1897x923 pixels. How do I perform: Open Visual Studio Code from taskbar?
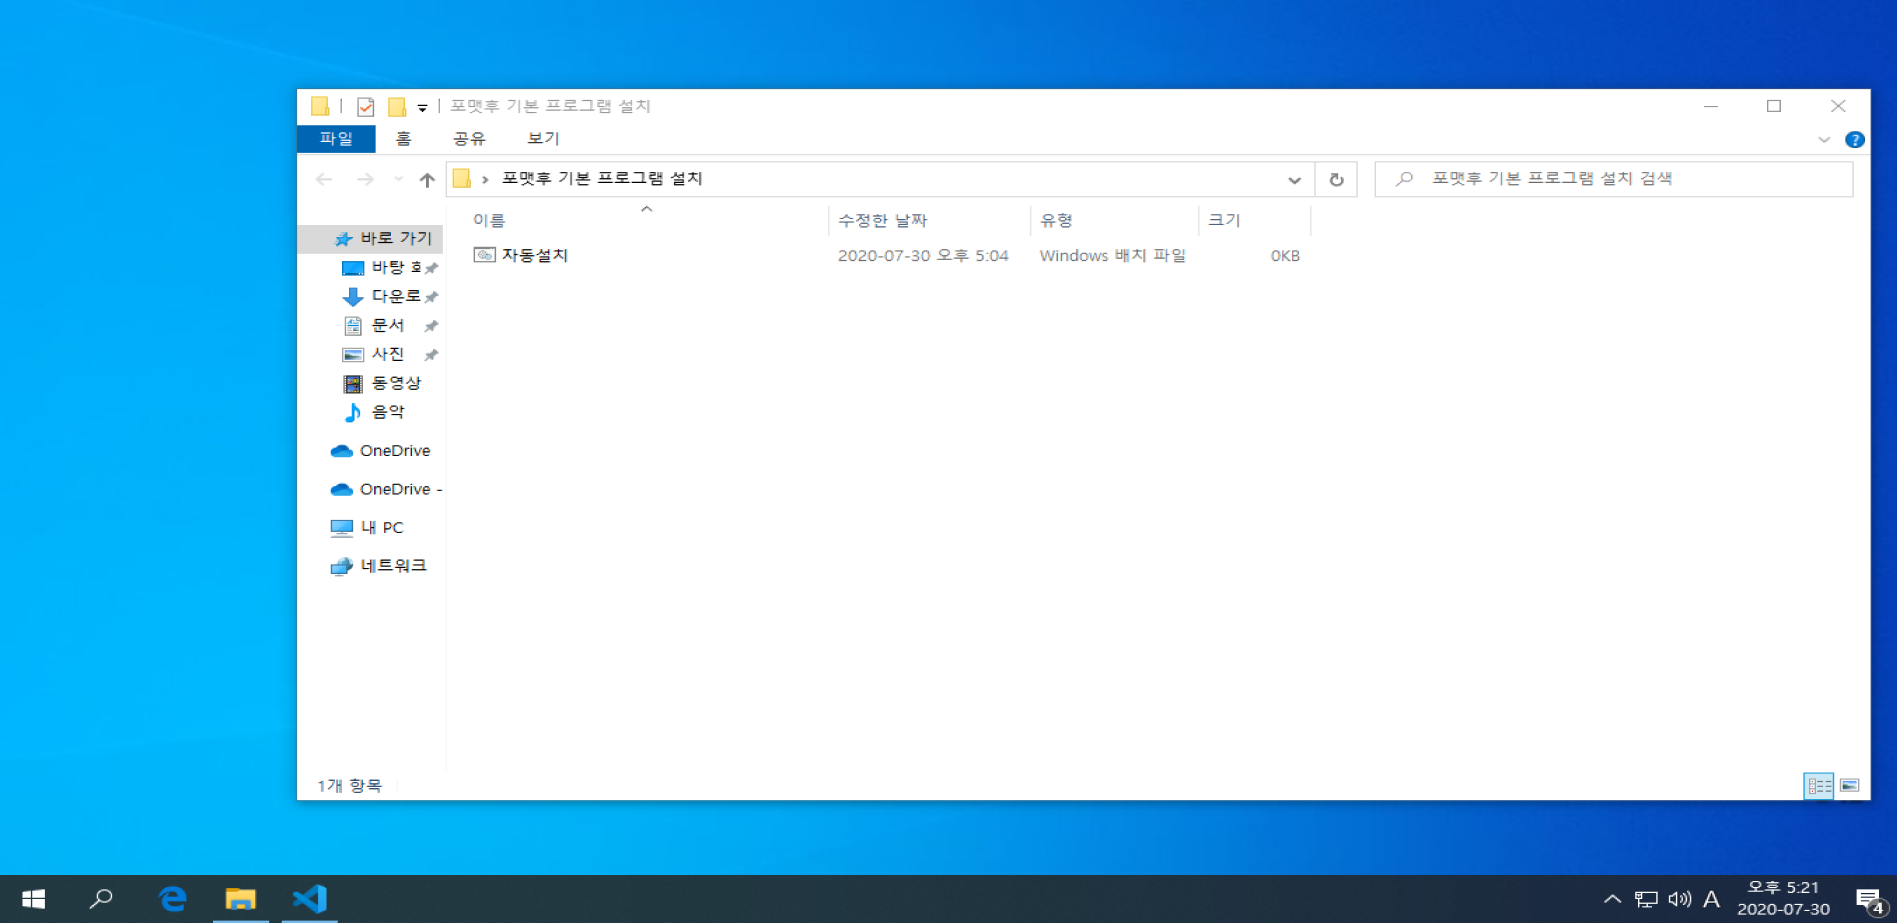[x=309, y=899]
